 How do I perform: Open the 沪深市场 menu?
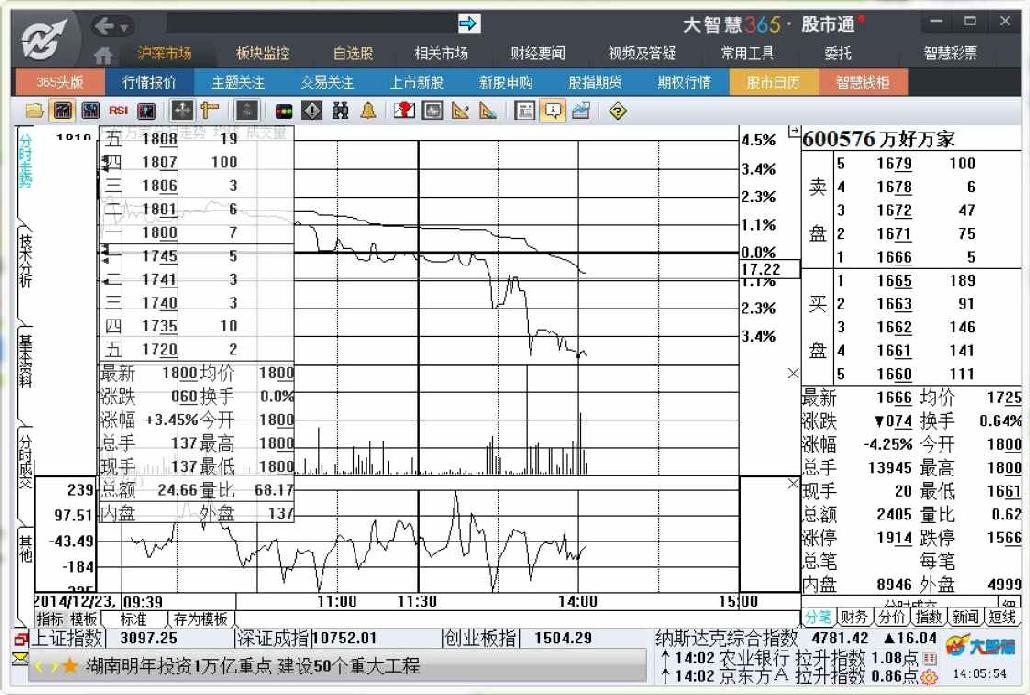tap(164, 53)
